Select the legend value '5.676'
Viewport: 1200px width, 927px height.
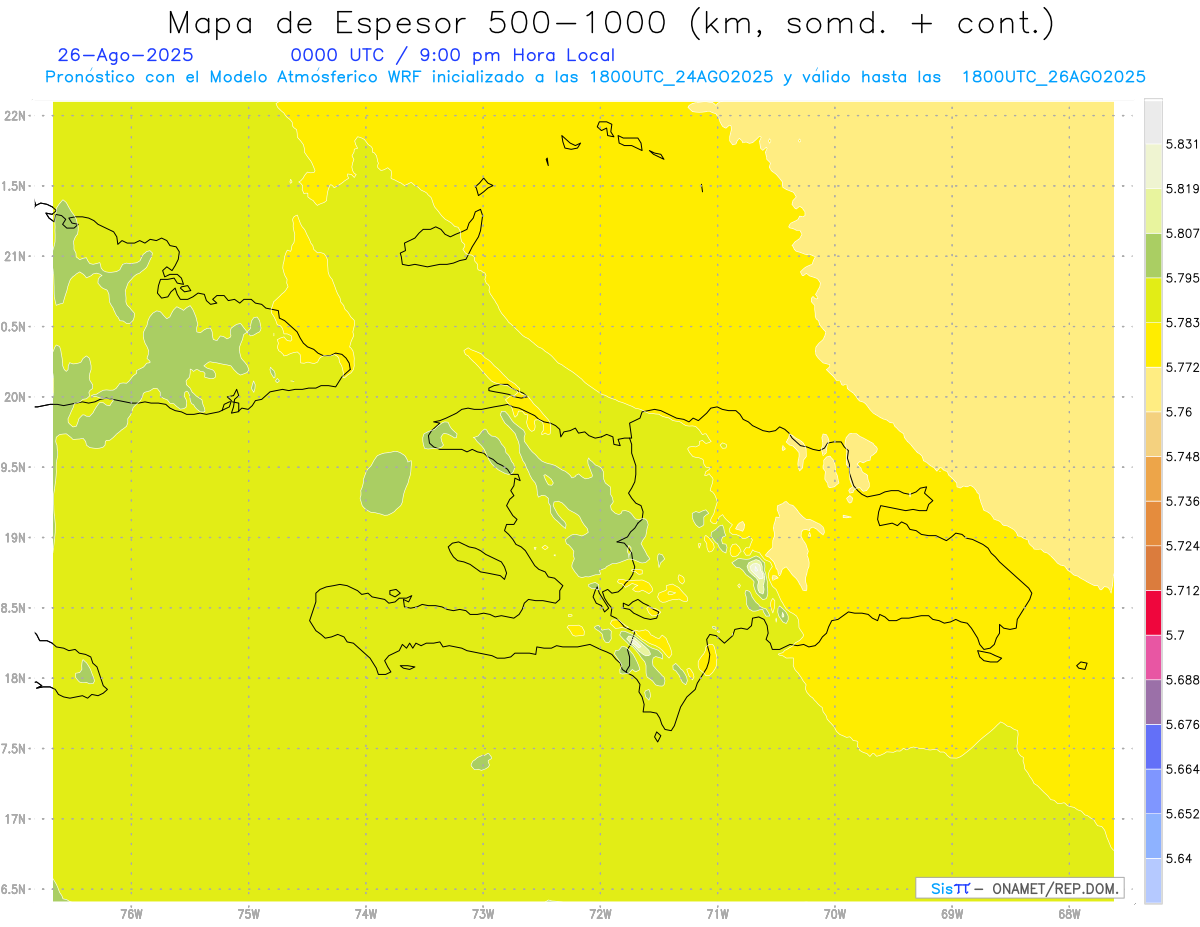pyautogui.click(x=1182, y=725)
